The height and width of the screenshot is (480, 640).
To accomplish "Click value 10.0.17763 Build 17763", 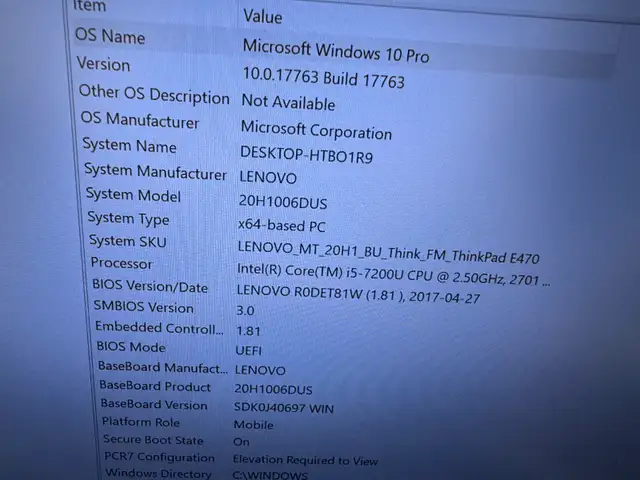I will 324,77.
